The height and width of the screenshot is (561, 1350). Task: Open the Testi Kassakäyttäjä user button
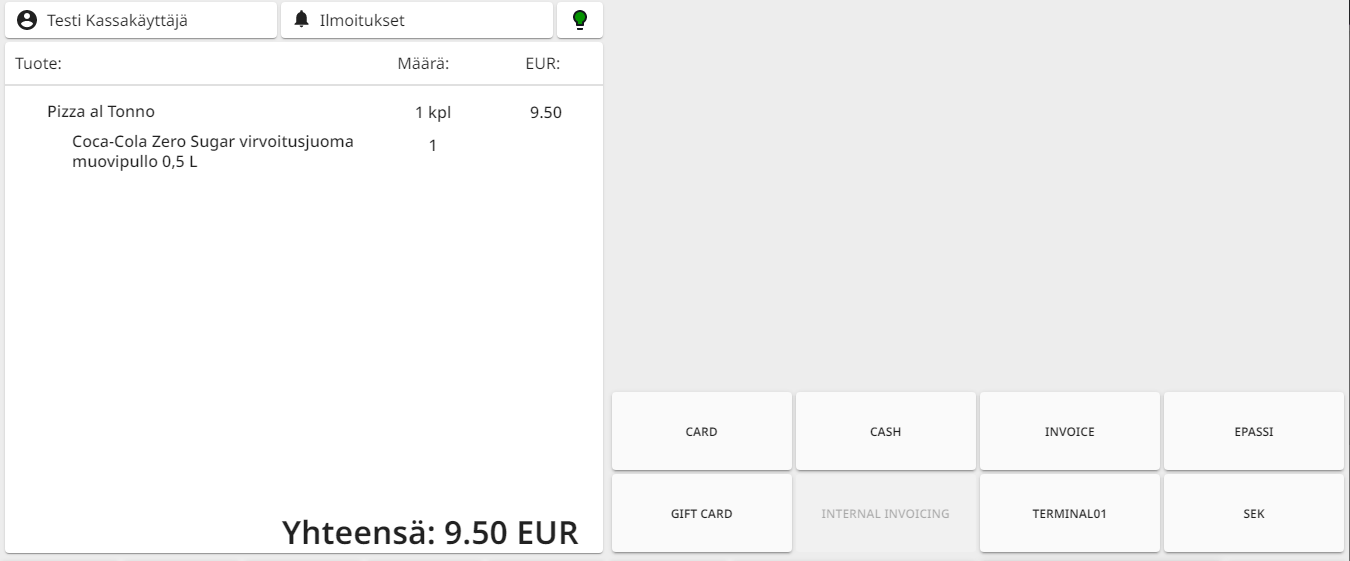coord(141,20)
